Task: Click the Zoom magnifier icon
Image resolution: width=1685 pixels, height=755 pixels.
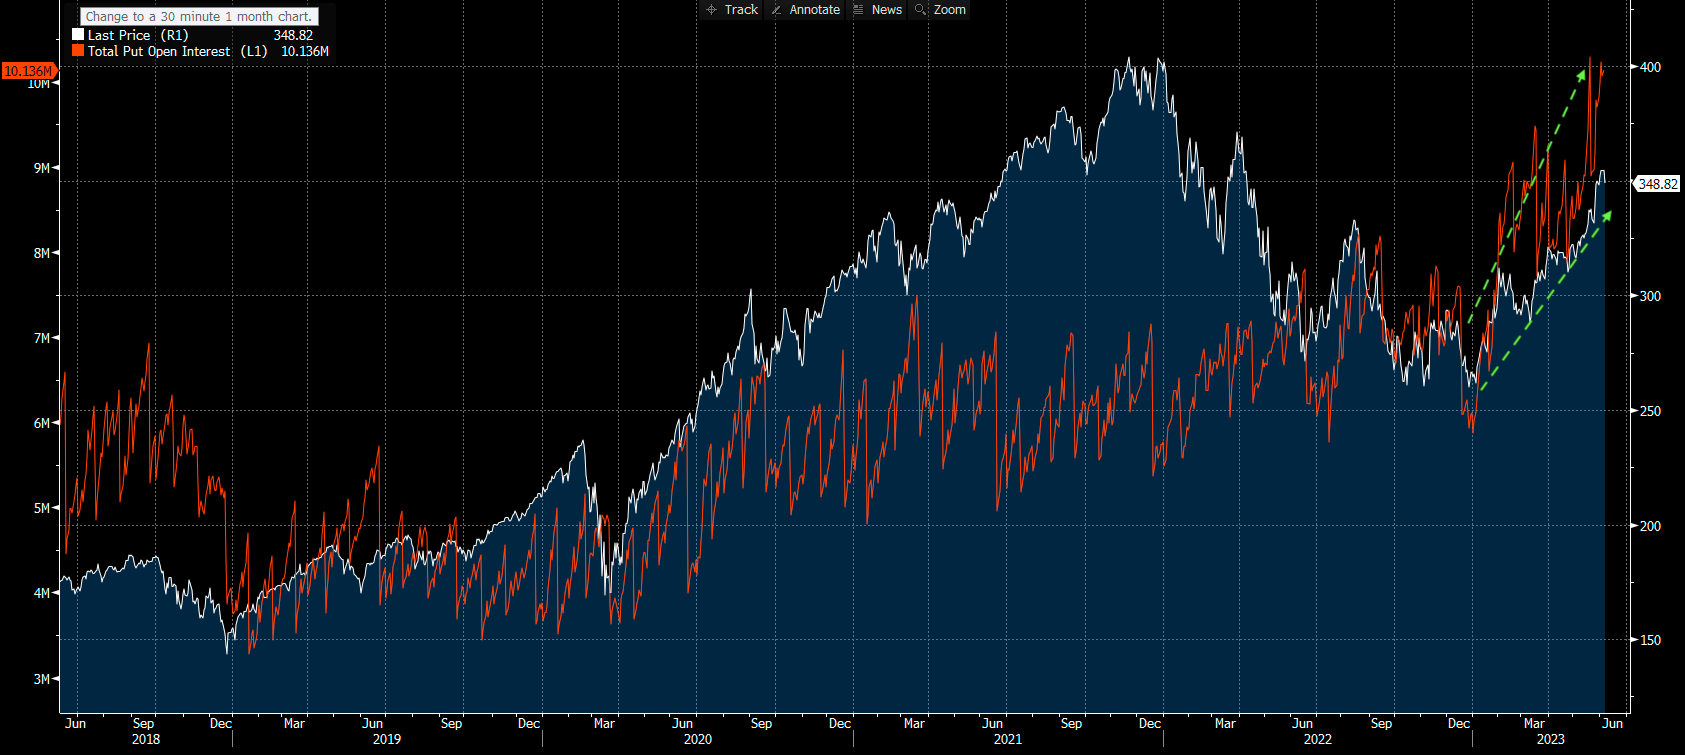Action: click(921, 10)
